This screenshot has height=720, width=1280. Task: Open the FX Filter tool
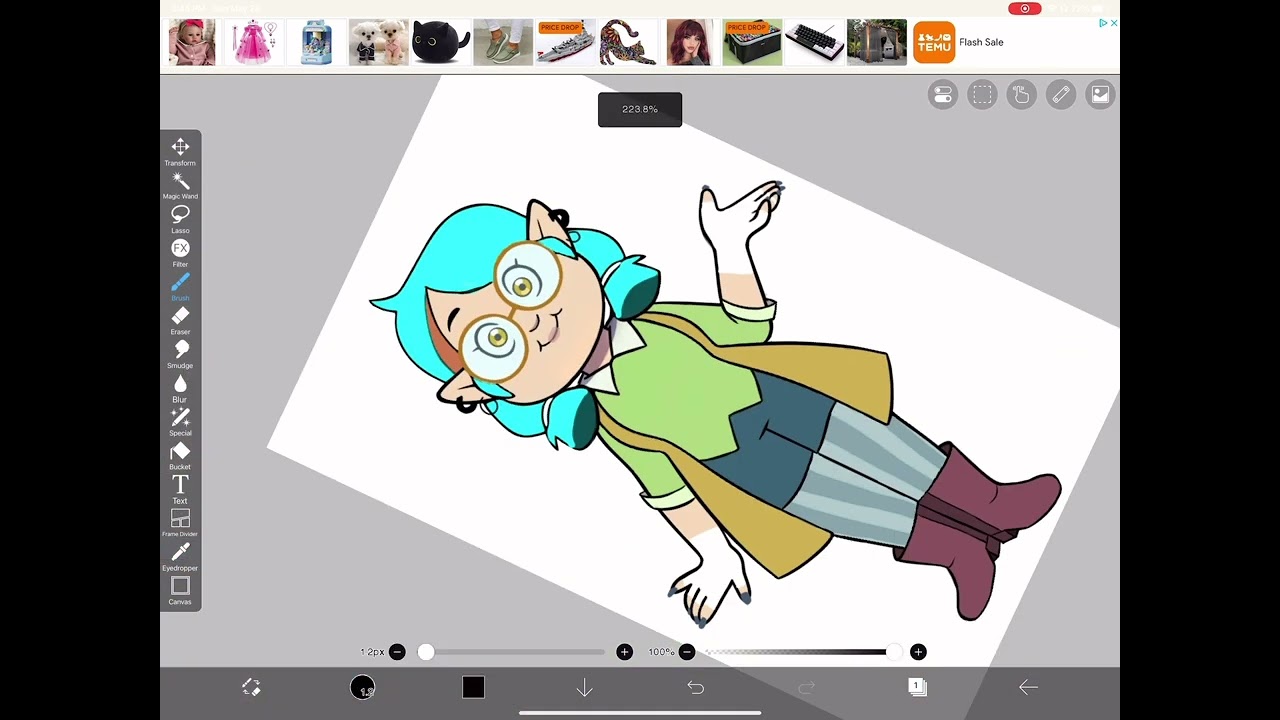pyautogui.click(x=180, y=253)
